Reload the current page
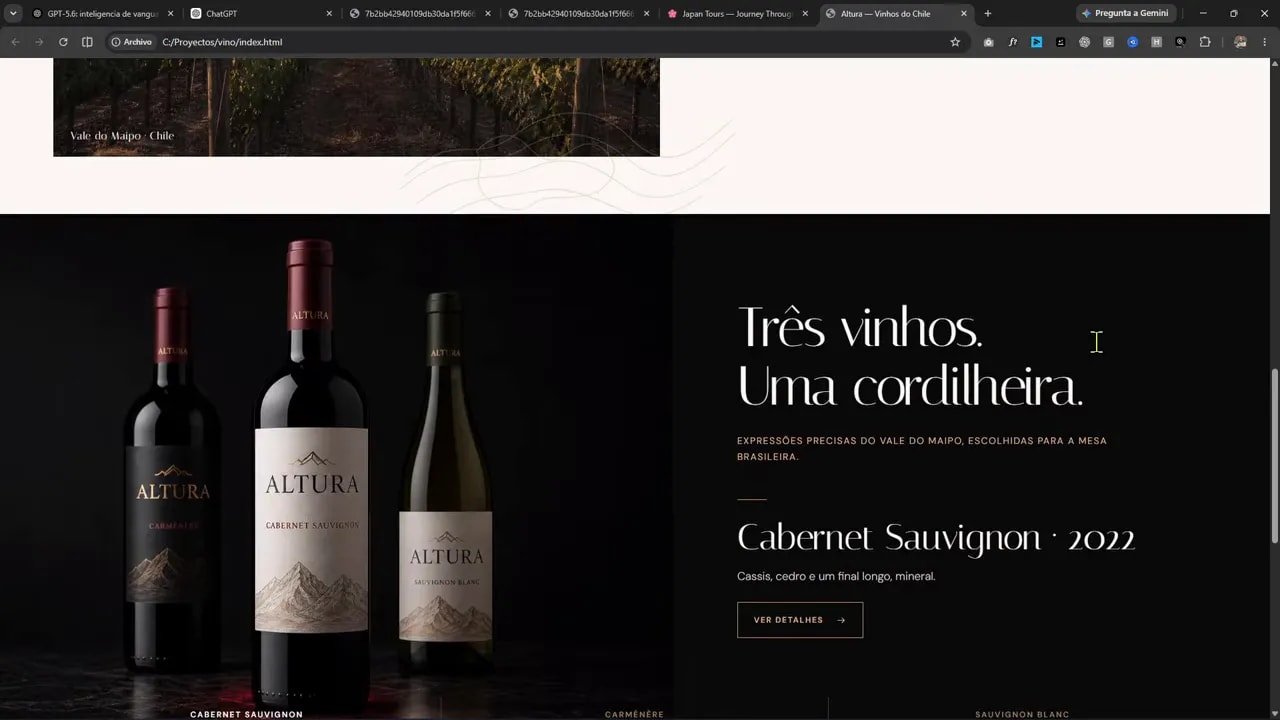The height and width of the screenshot is (720, 1280). [63, 42]
